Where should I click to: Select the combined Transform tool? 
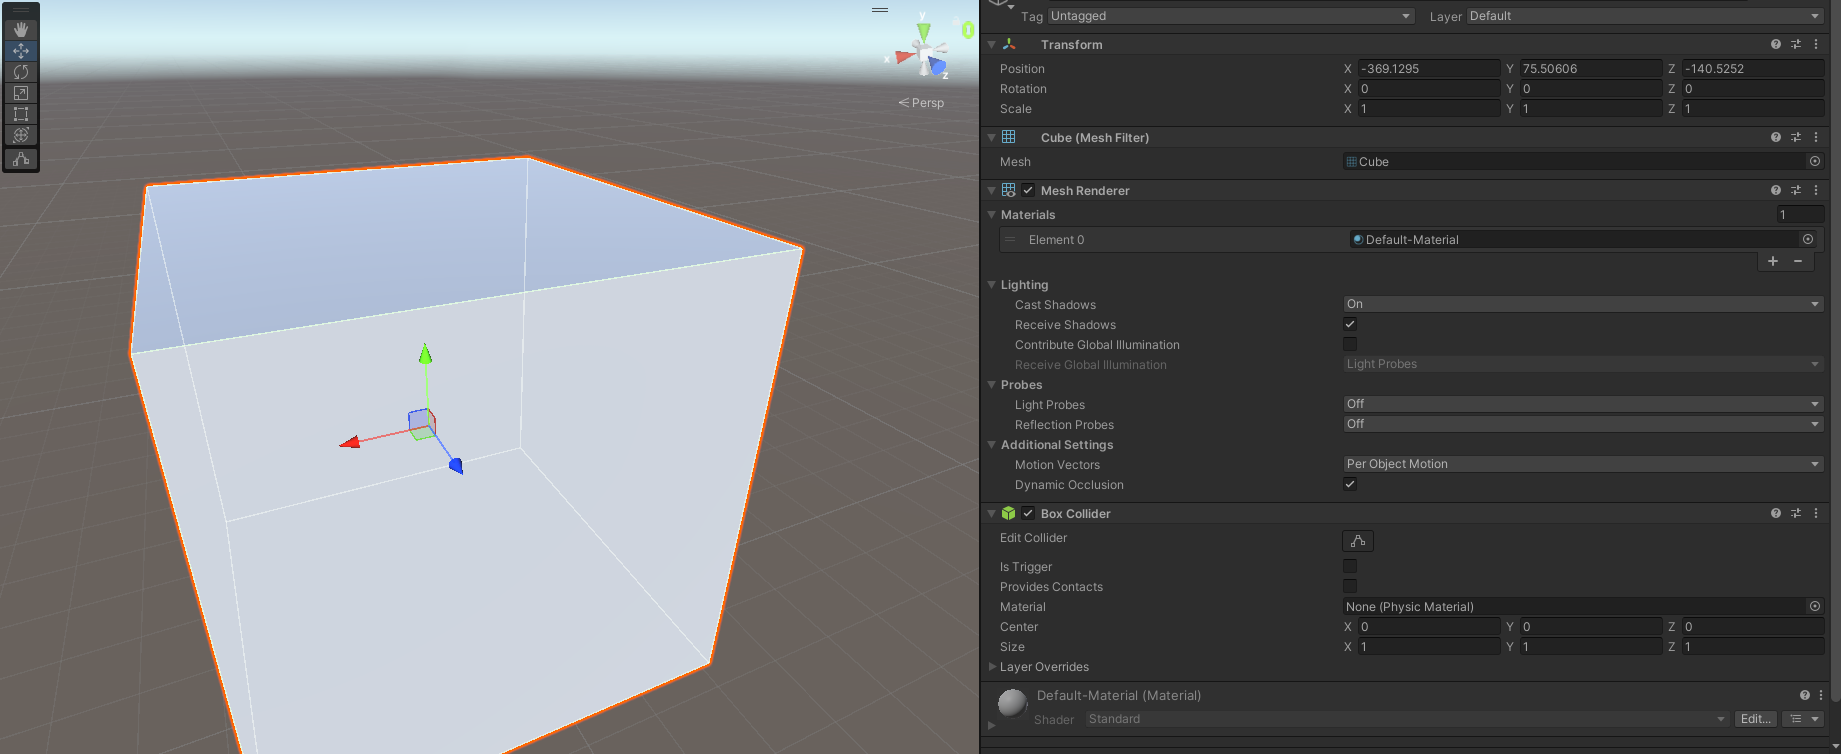point(20,135)
